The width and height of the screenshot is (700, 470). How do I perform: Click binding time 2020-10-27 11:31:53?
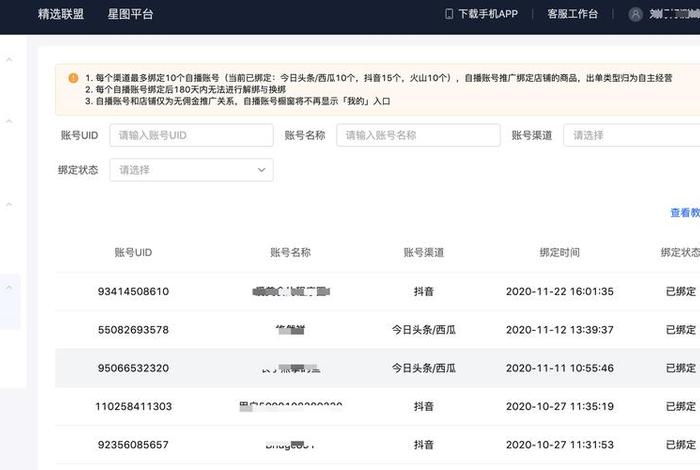[x=559, y=445]
